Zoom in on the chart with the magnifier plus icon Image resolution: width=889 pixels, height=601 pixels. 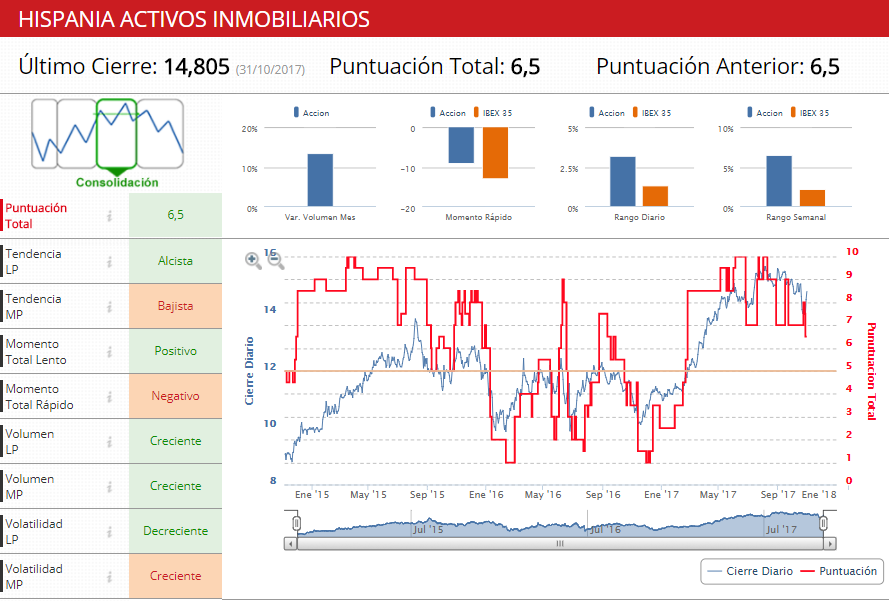point(253,261)
